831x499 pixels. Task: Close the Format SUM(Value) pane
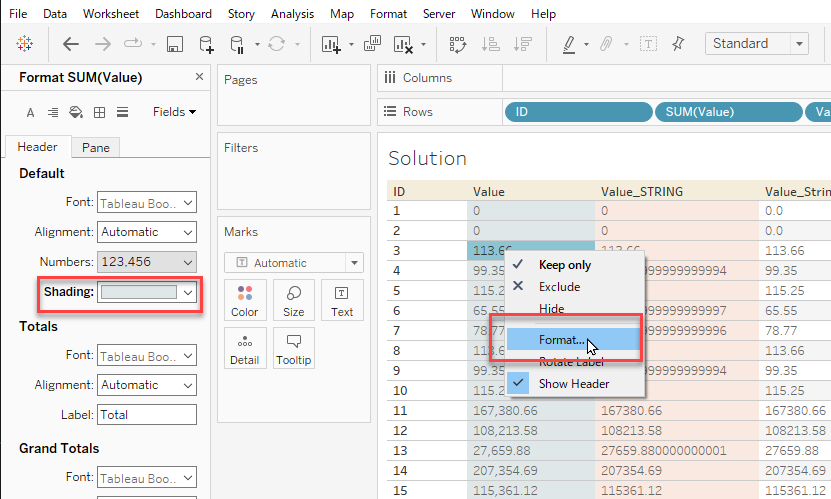(x=199, y=77)
